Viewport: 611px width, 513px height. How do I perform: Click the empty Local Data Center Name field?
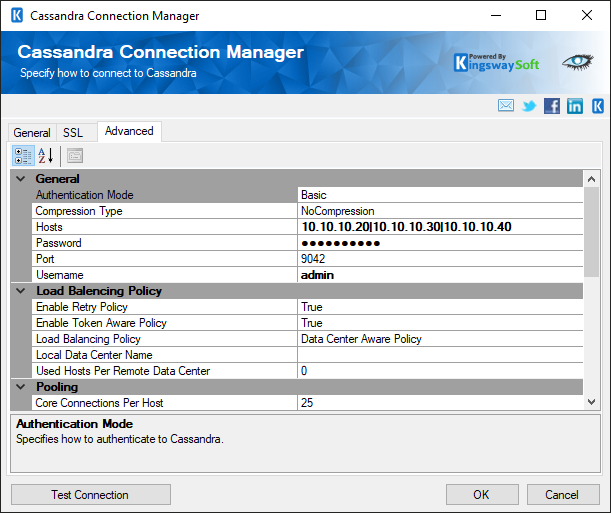pos(440,354)
